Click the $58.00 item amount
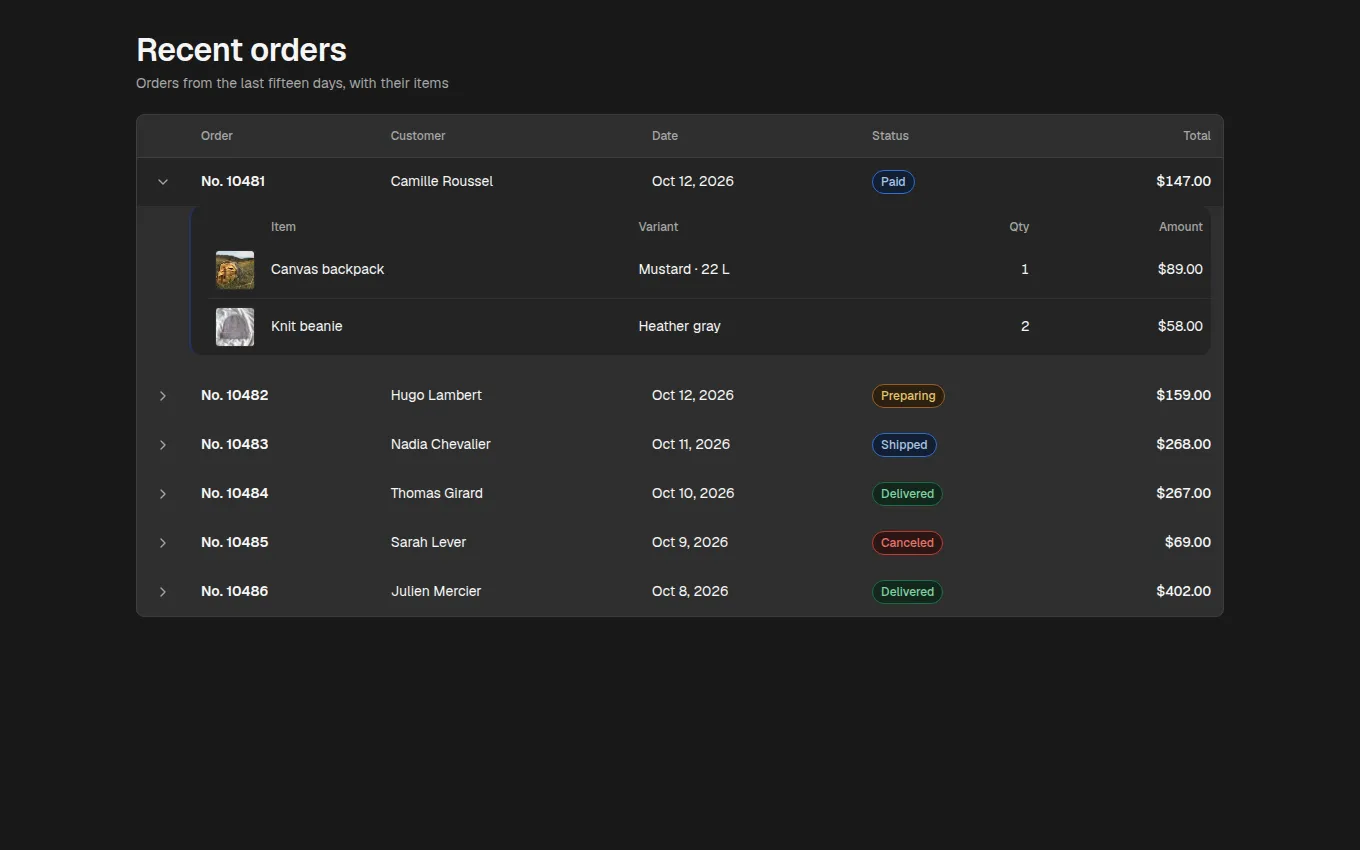This screenshot has height=850, width=1360. point(1180,327)
